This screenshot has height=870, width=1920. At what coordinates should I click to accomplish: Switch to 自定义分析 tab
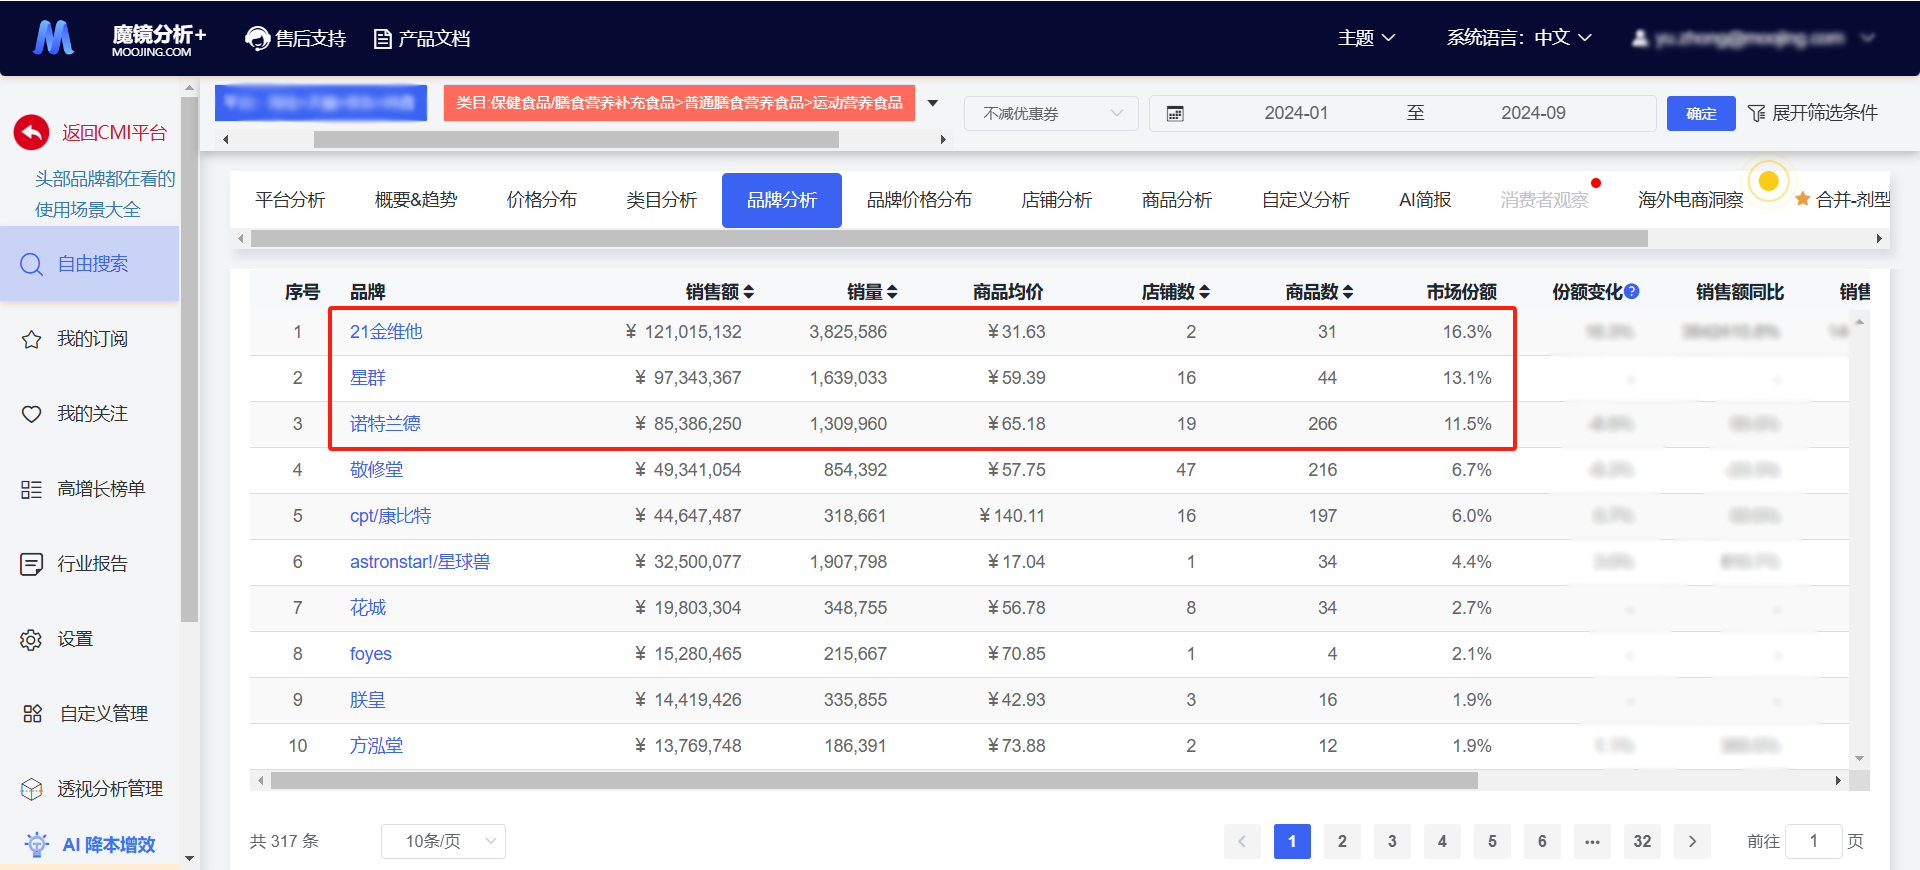1305,200
